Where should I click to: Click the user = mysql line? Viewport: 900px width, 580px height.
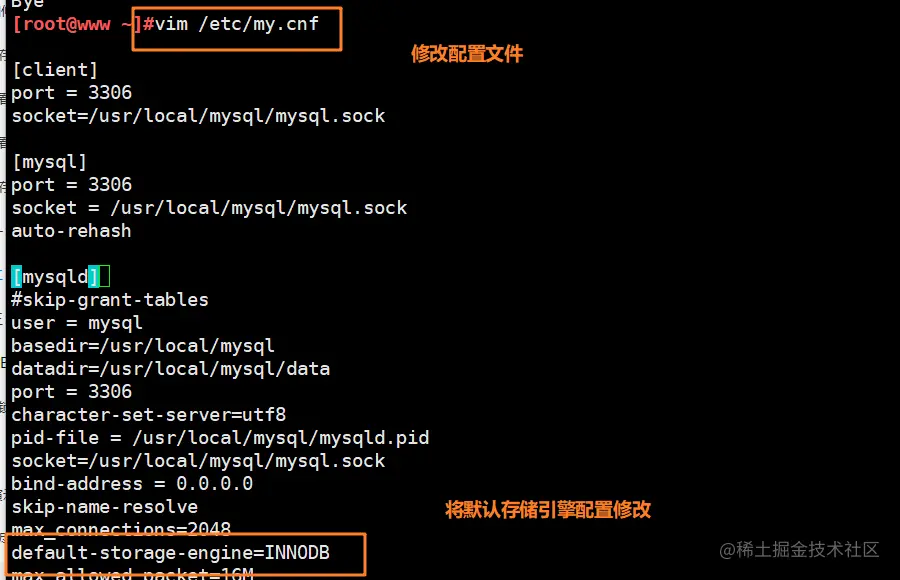point(77,323)
